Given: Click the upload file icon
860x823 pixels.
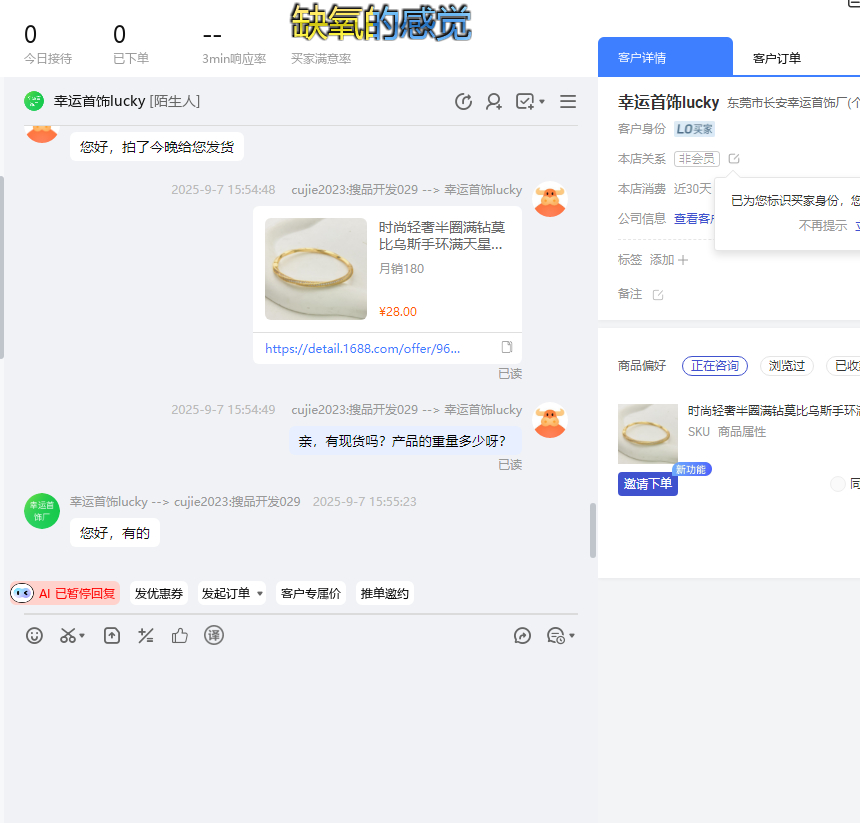Looking at the screenshot, I should click(112, 635).
